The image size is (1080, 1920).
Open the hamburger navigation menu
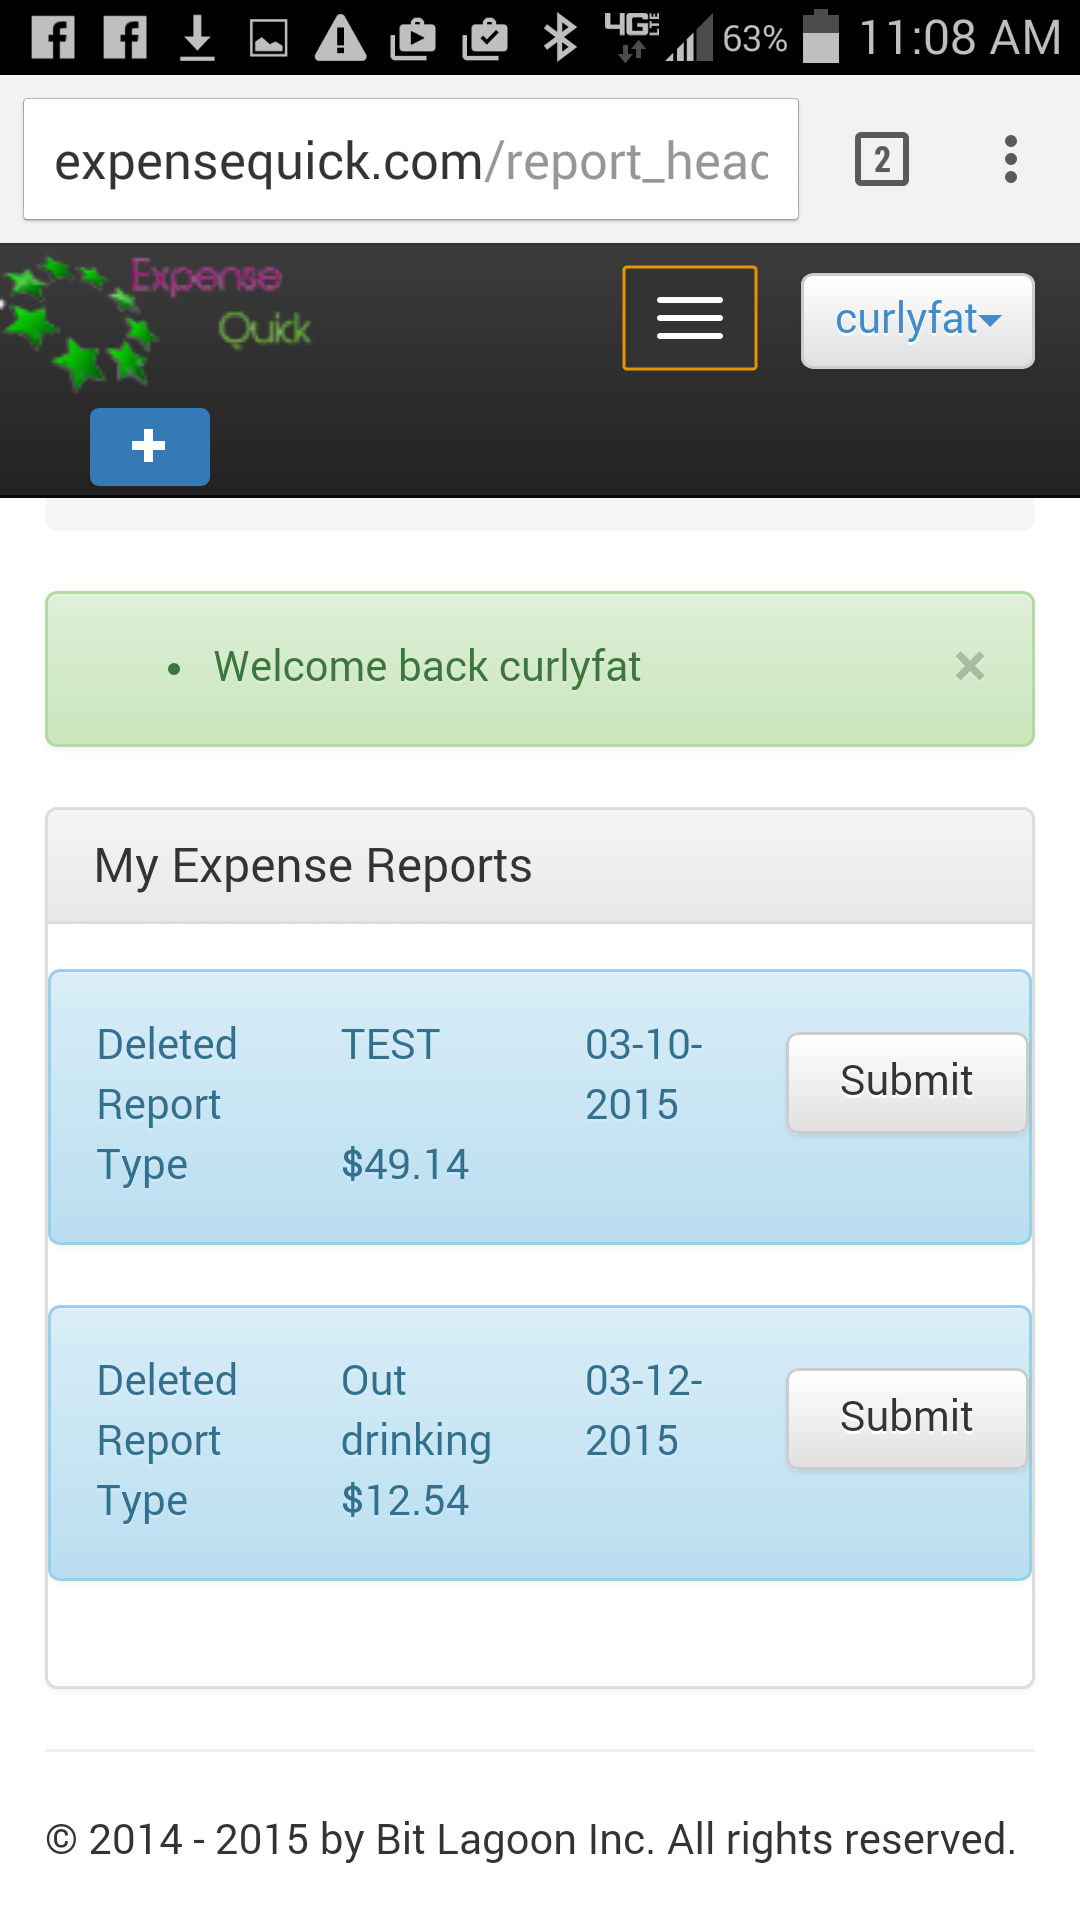689,318
